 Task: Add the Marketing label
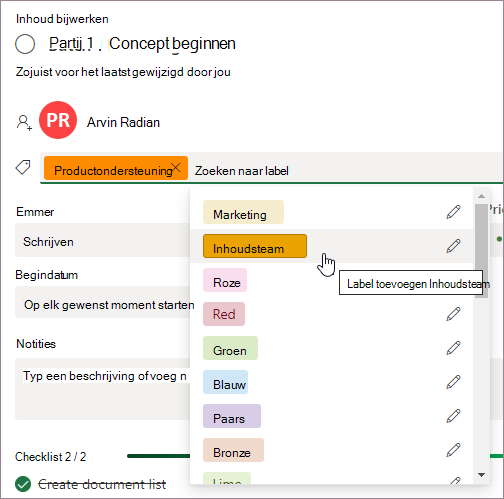[x=243, y=212]
